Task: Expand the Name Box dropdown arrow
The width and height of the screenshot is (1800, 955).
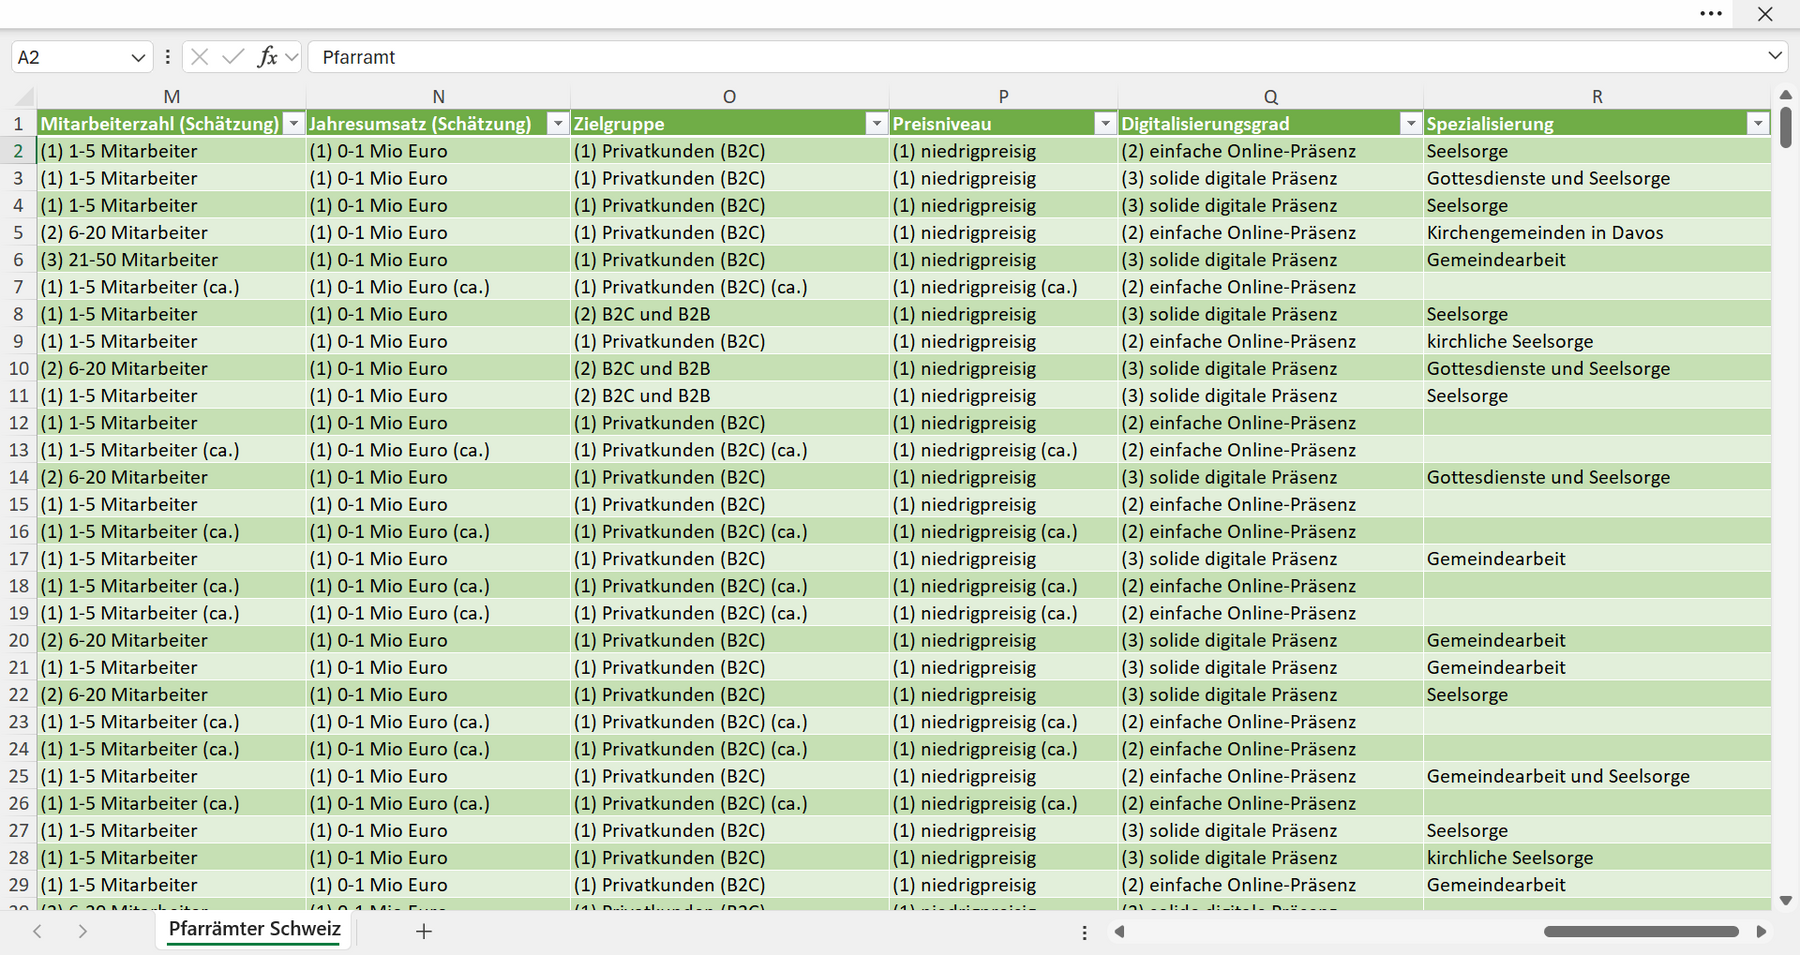Action: click(138, 58)
